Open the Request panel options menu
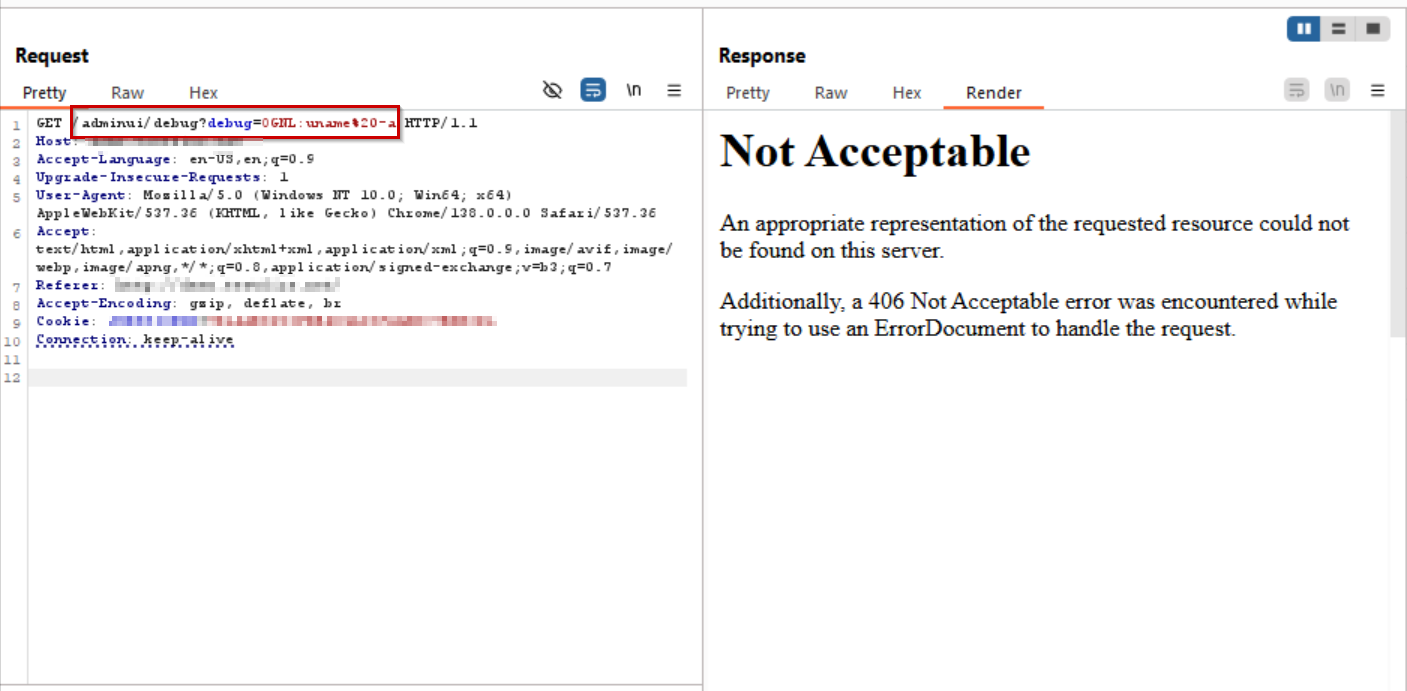The width and height of the screenshot is (1407, 691). click(x=674, y=91)
